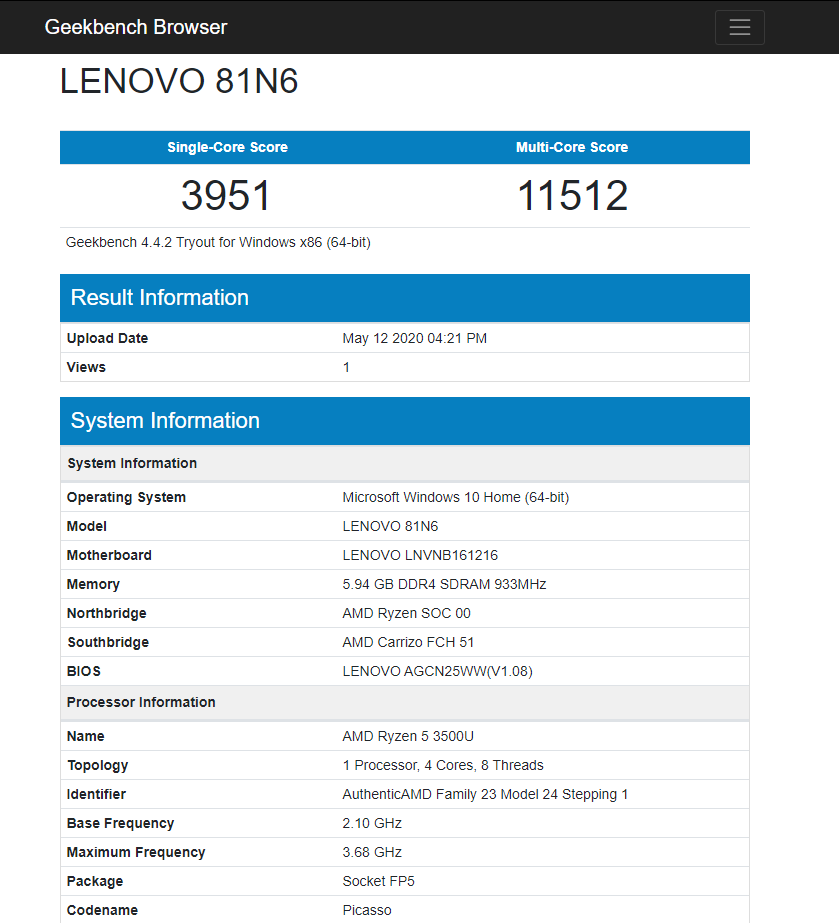The image size is (839, 923).
Task: Click the Motherboard label
Action: 109,555
